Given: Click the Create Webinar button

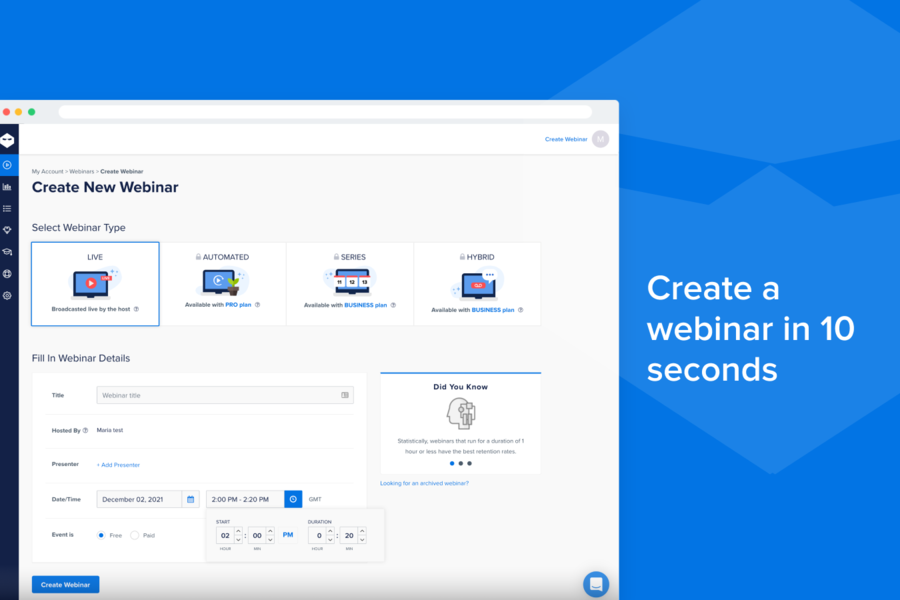Looking at the screenshot, I should tap(65, 584).
